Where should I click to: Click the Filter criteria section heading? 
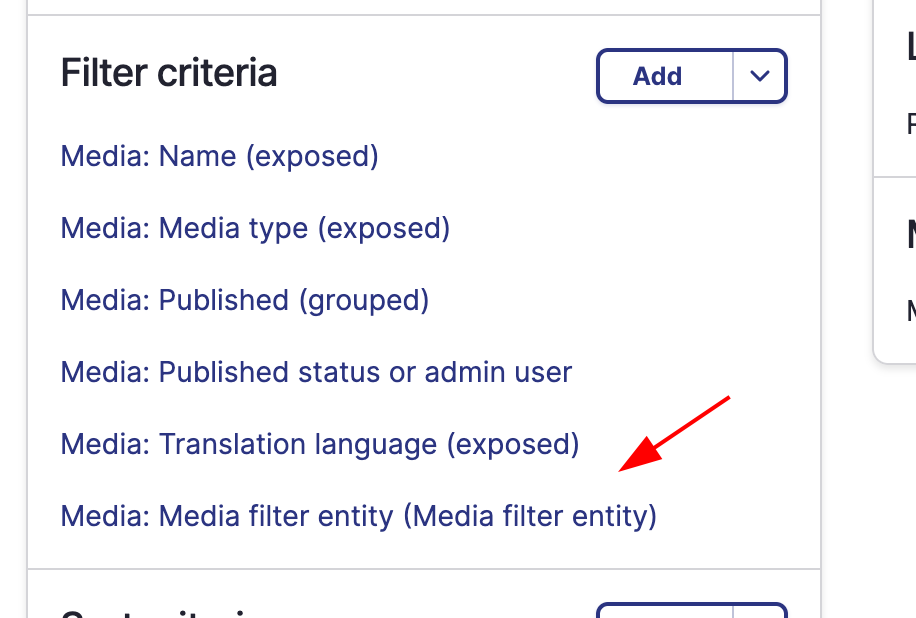pyautogui.click(x=169, y=73)
